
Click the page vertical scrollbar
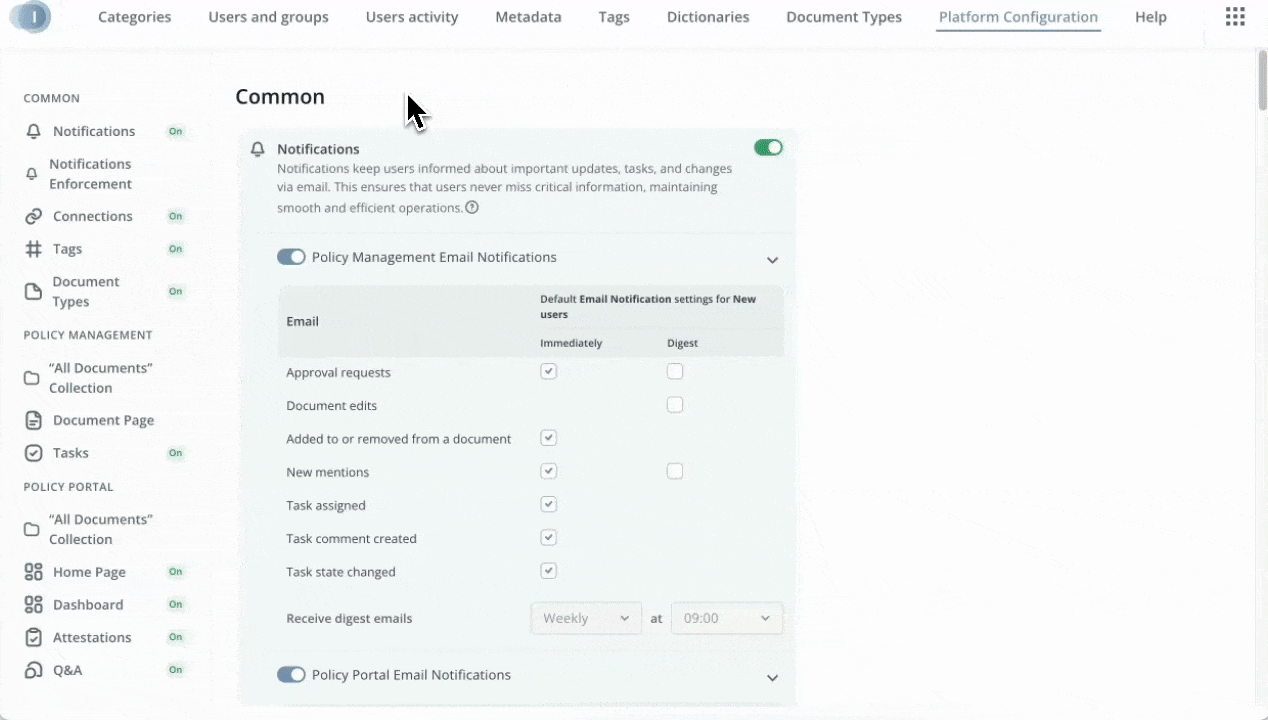(x=1262, y=80)
